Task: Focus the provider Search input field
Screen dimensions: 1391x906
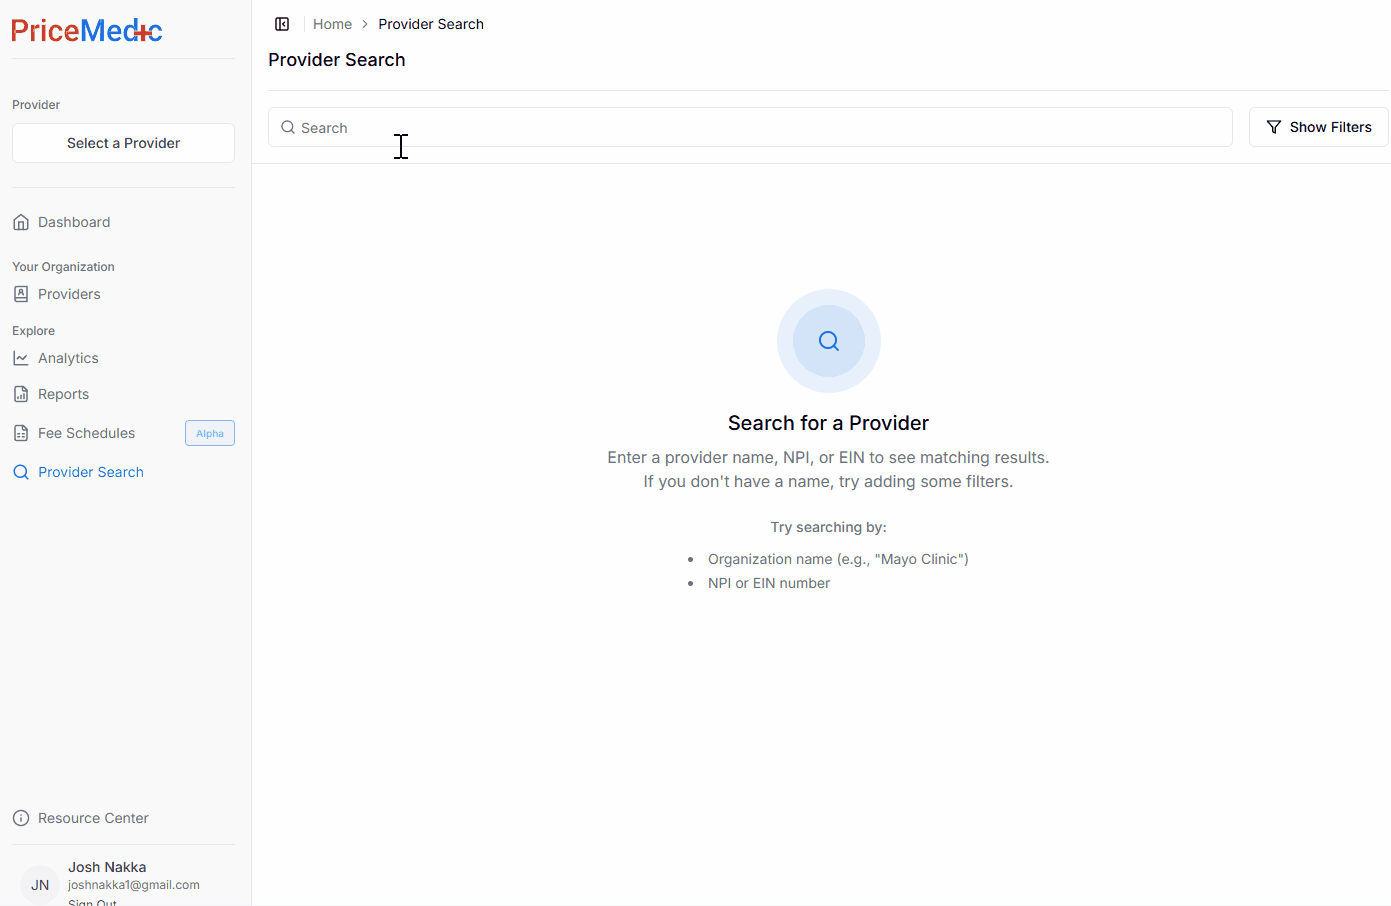Action: pos(750,127)
